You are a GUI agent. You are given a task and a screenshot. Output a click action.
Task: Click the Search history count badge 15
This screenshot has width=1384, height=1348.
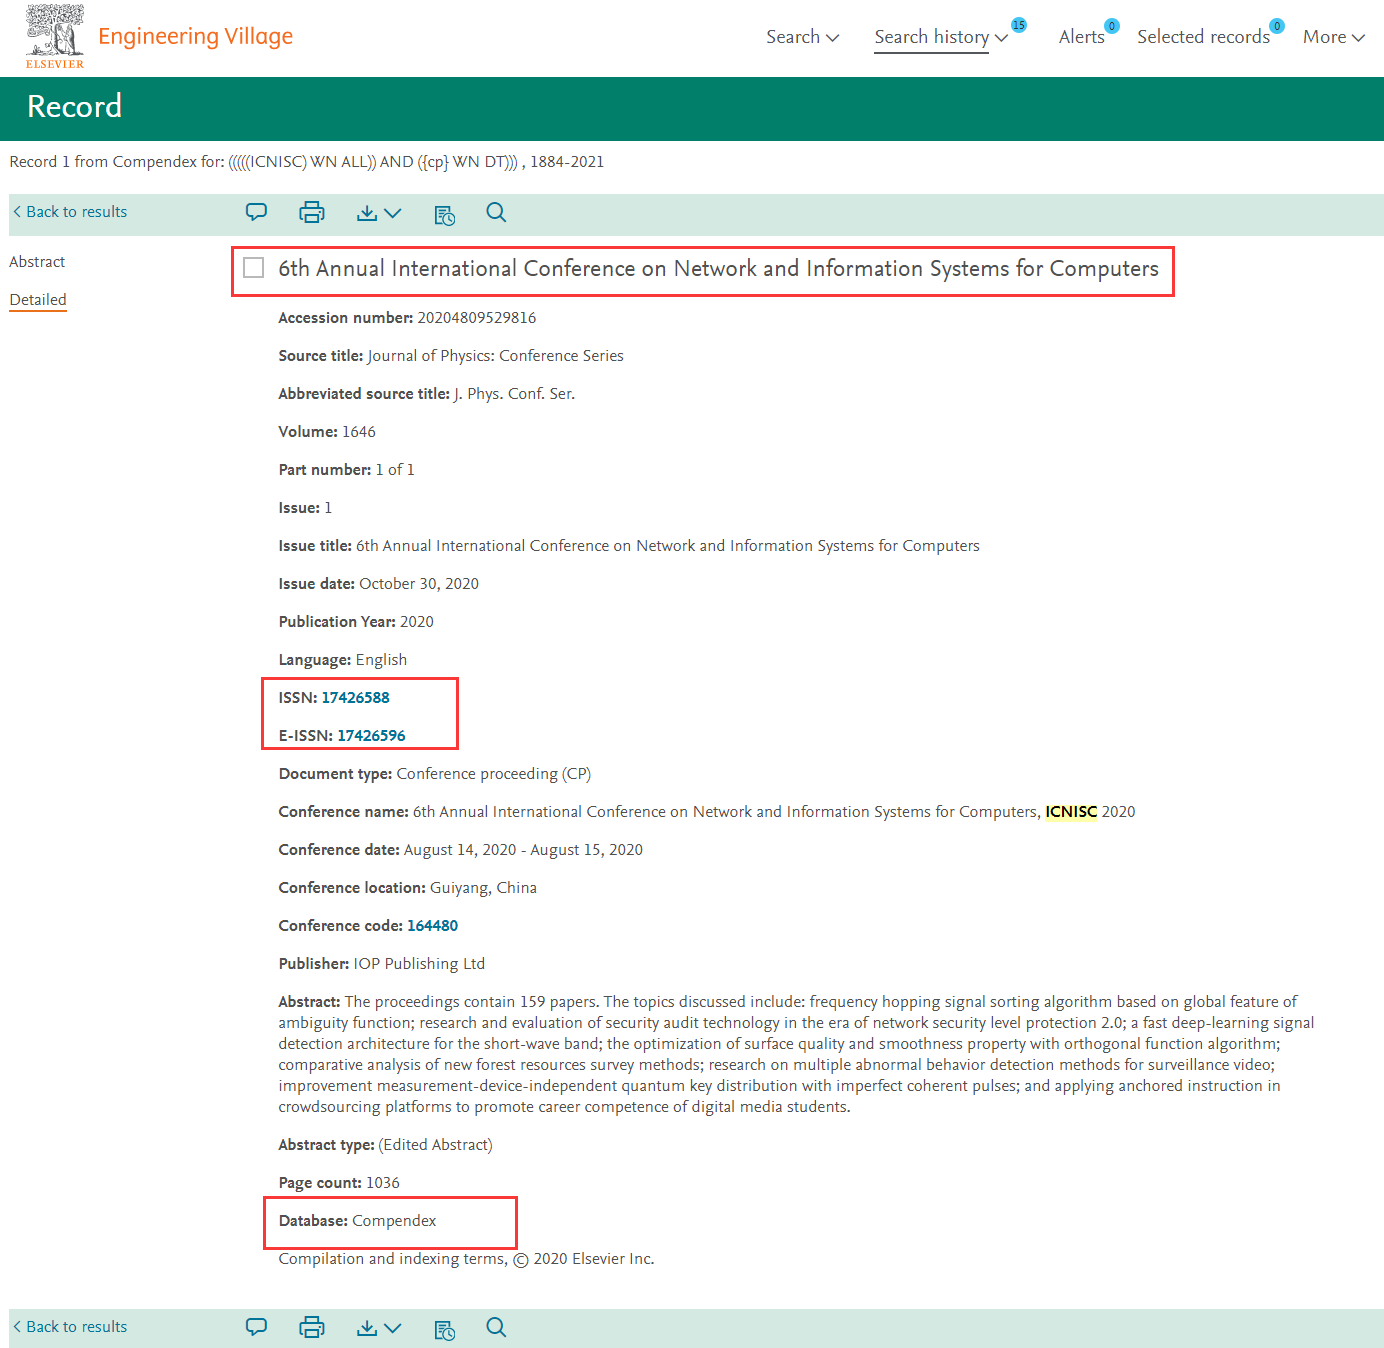(1019, 25)
